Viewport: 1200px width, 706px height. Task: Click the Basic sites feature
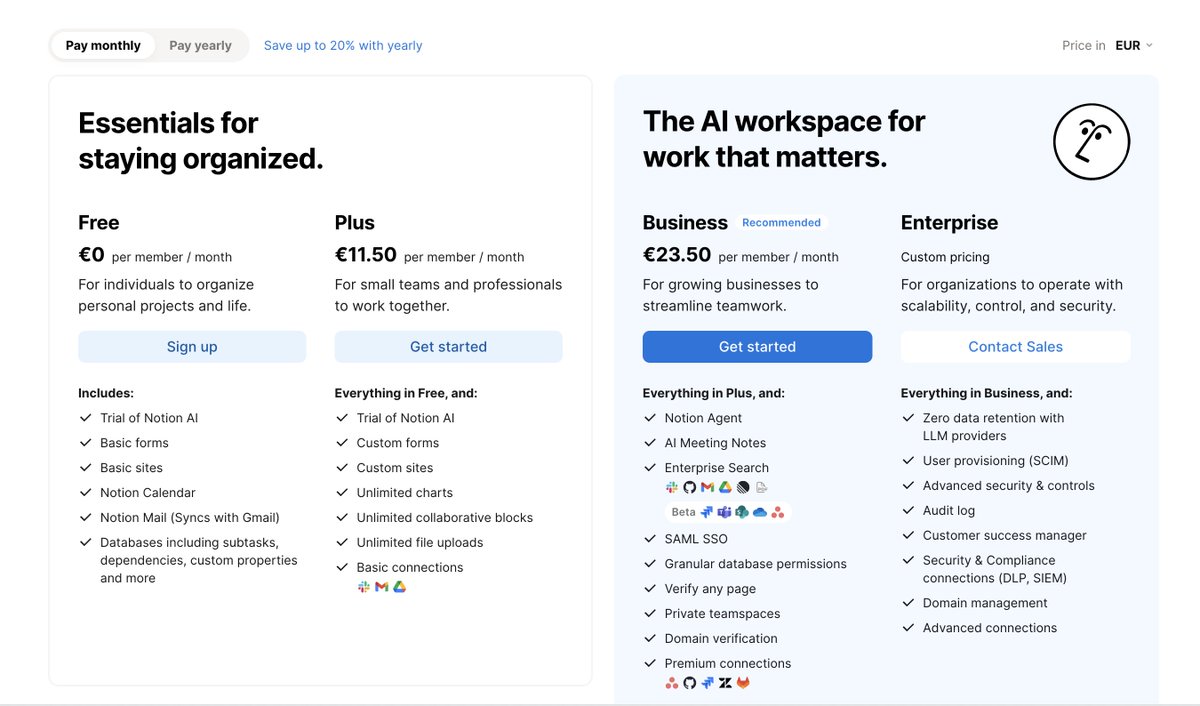(131, 467)
